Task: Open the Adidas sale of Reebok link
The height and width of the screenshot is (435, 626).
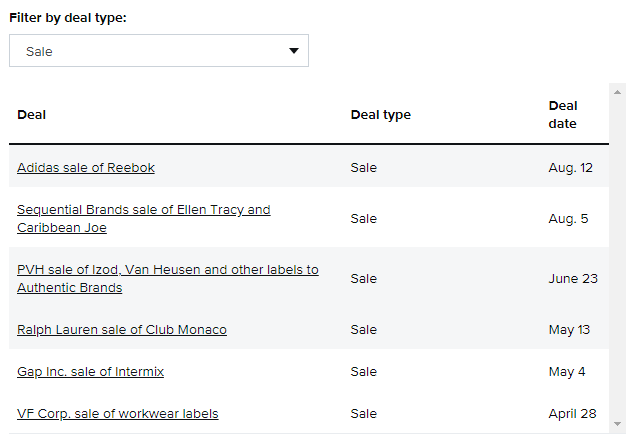Action: click(86, 168)
